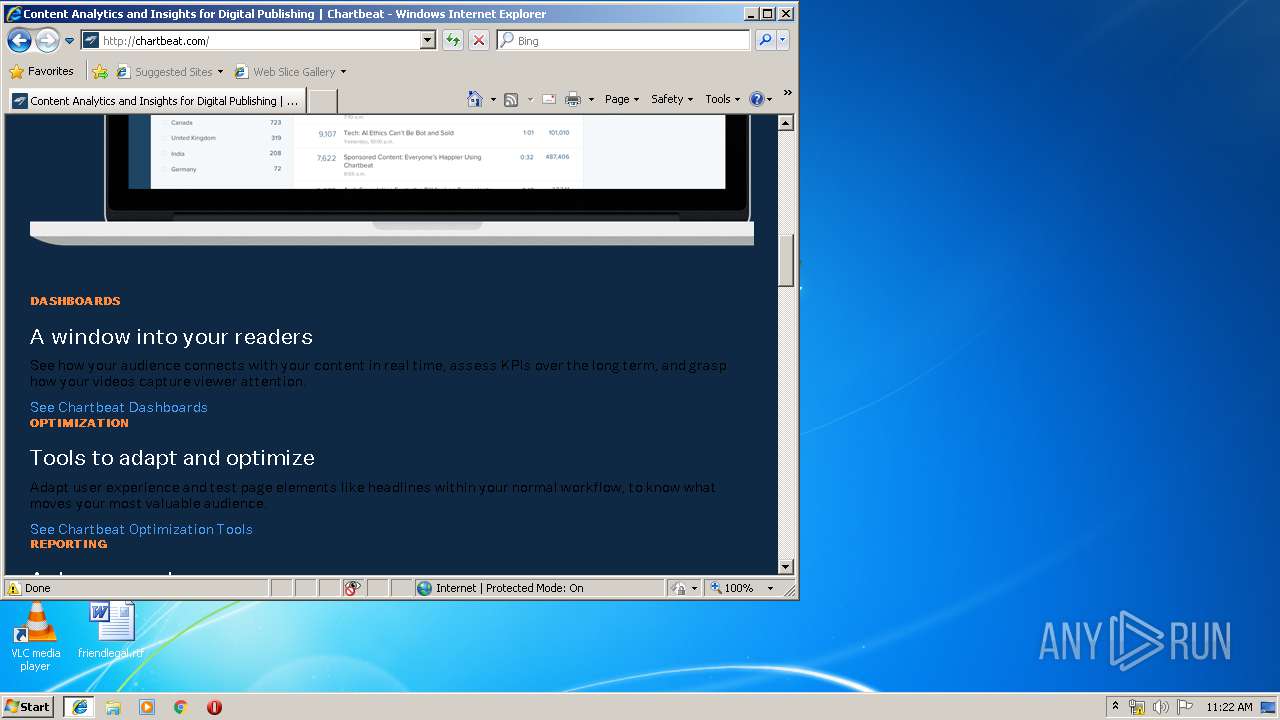Expand the command bar overflow chevron
The image size is (1280, 720).
tap(788, 93)
